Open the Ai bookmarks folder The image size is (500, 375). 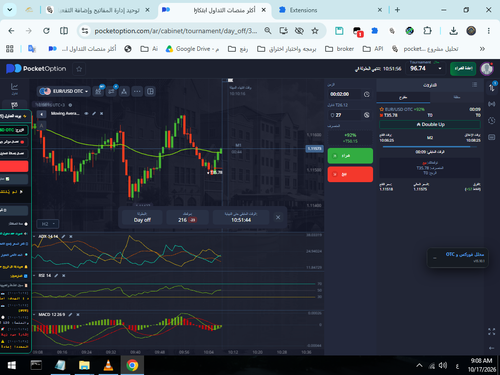(149, 49)
